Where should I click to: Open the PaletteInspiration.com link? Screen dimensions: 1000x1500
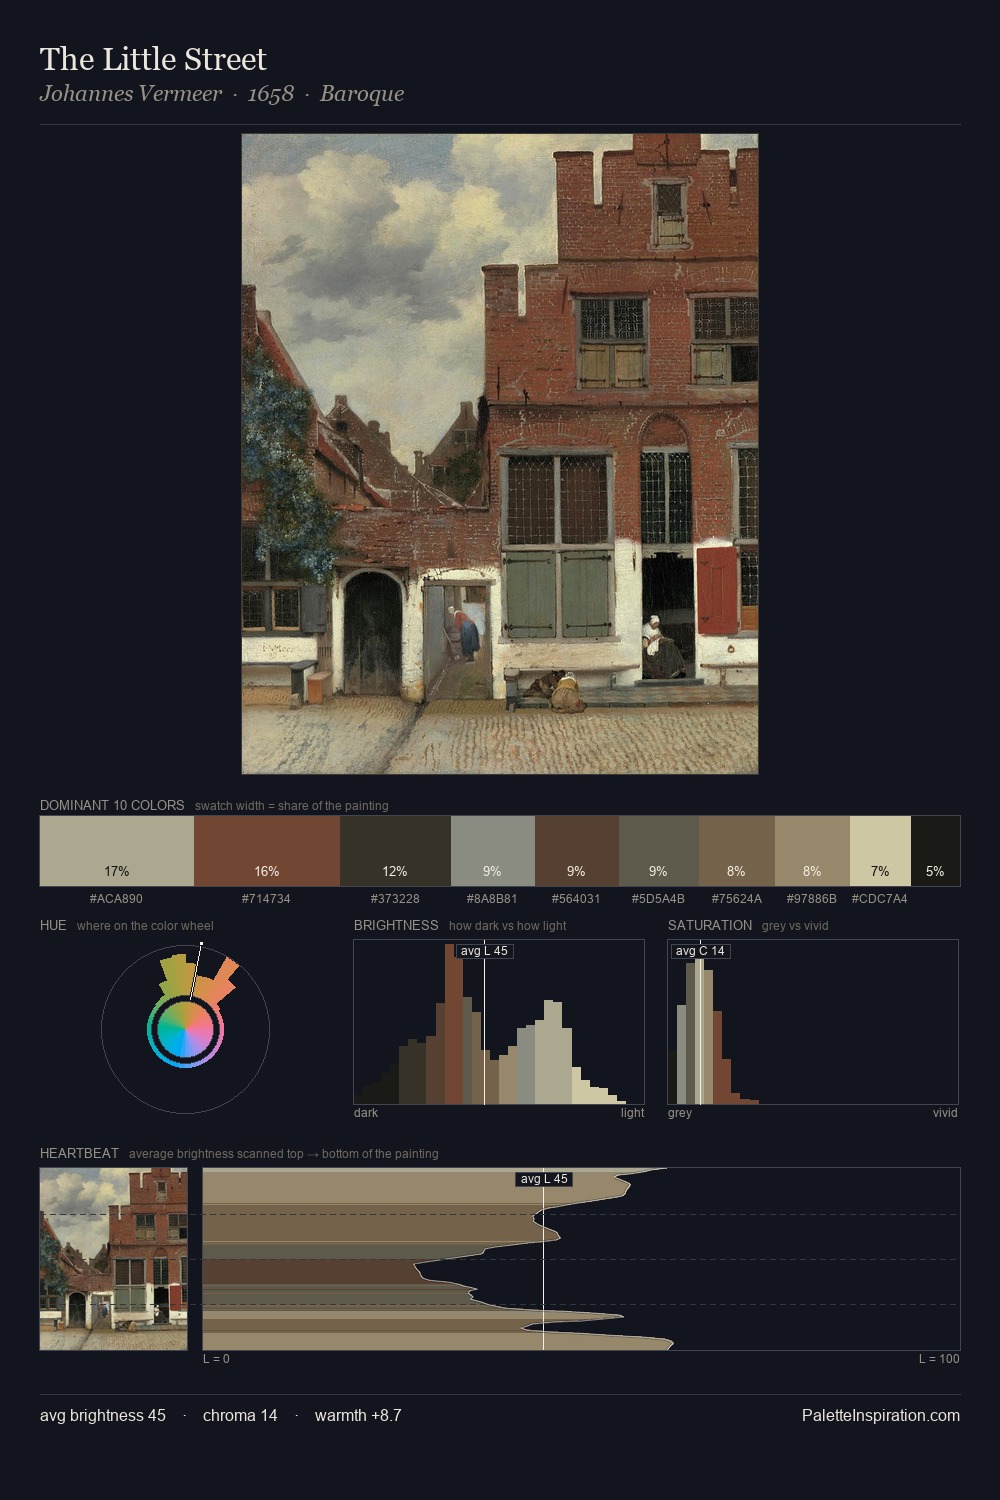(x=881, y=1415)
